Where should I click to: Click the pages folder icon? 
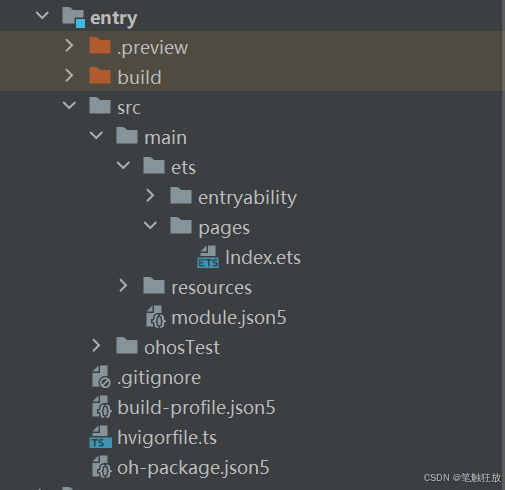(x=181, y=225)
